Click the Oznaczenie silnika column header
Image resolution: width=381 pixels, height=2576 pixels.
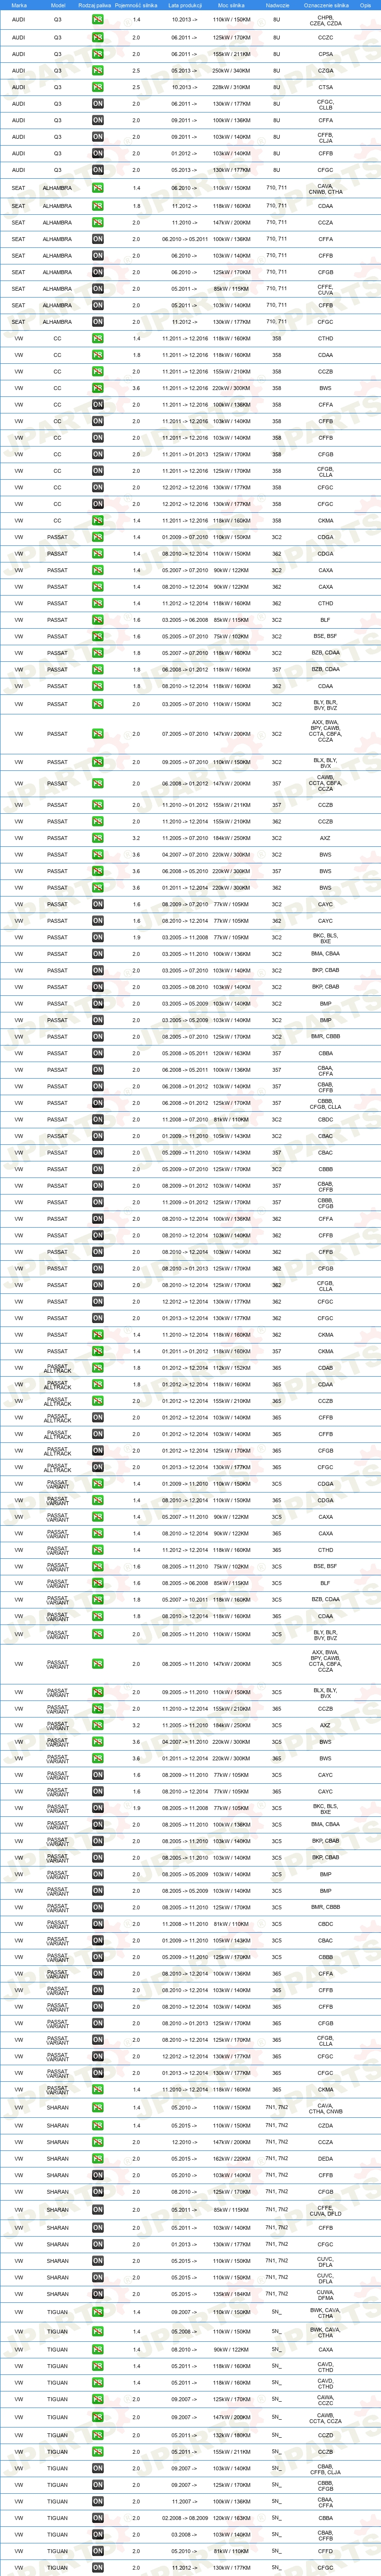click(326, 5)
